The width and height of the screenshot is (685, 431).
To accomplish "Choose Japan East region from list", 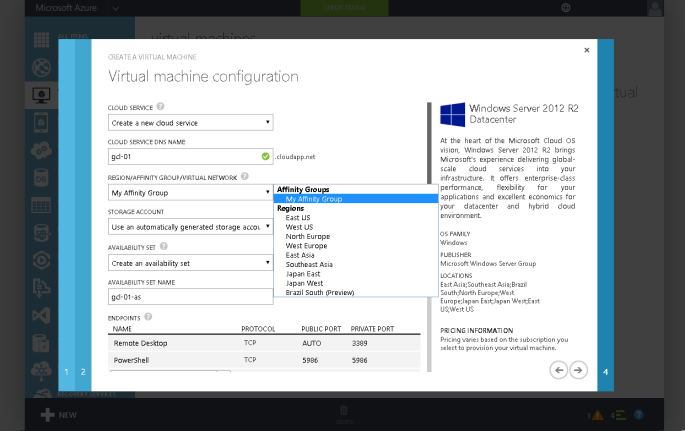I will (303, 274).
